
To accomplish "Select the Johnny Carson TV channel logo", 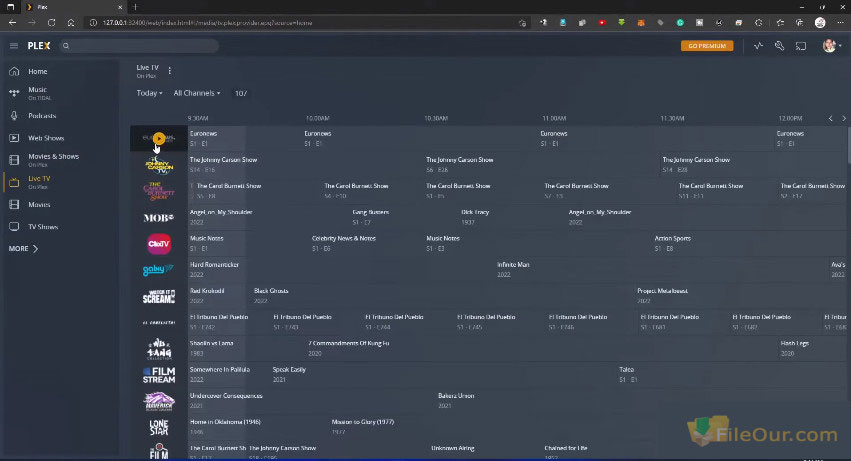I will coord(158,165).
